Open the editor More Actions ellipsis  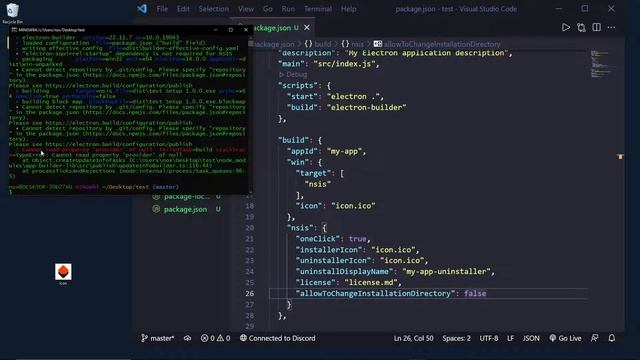pos(611,27)
